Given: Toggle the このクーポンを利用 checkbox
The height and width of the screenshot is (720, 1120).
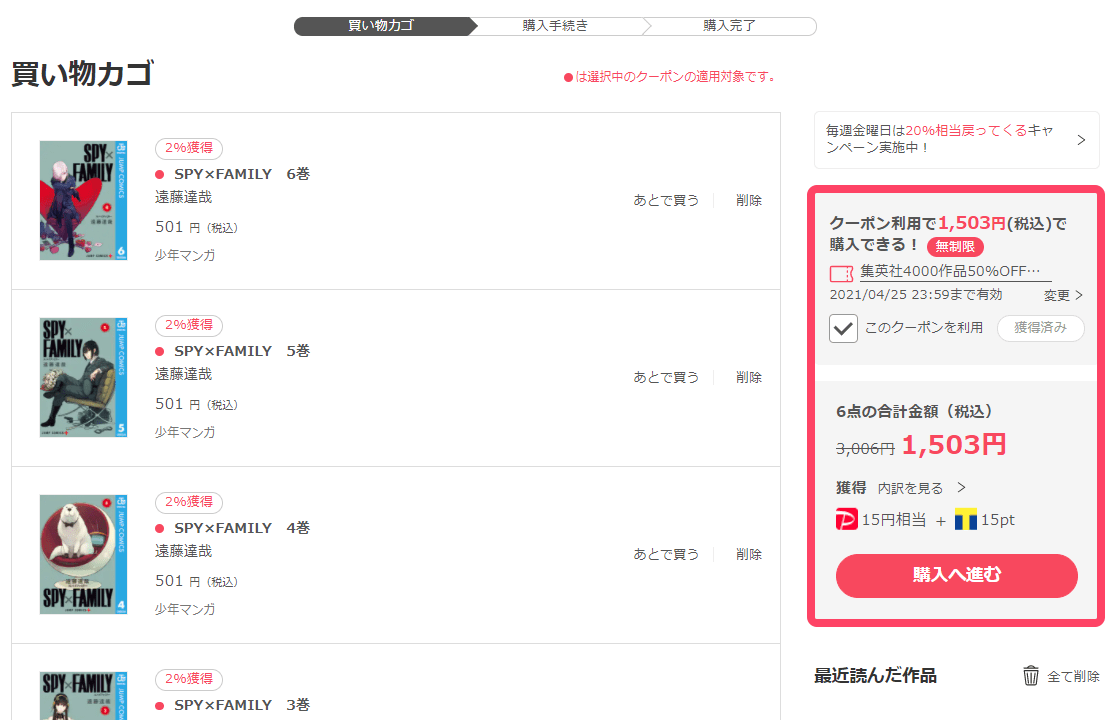Looking at the screenshot, I should (x=844, y=329).
